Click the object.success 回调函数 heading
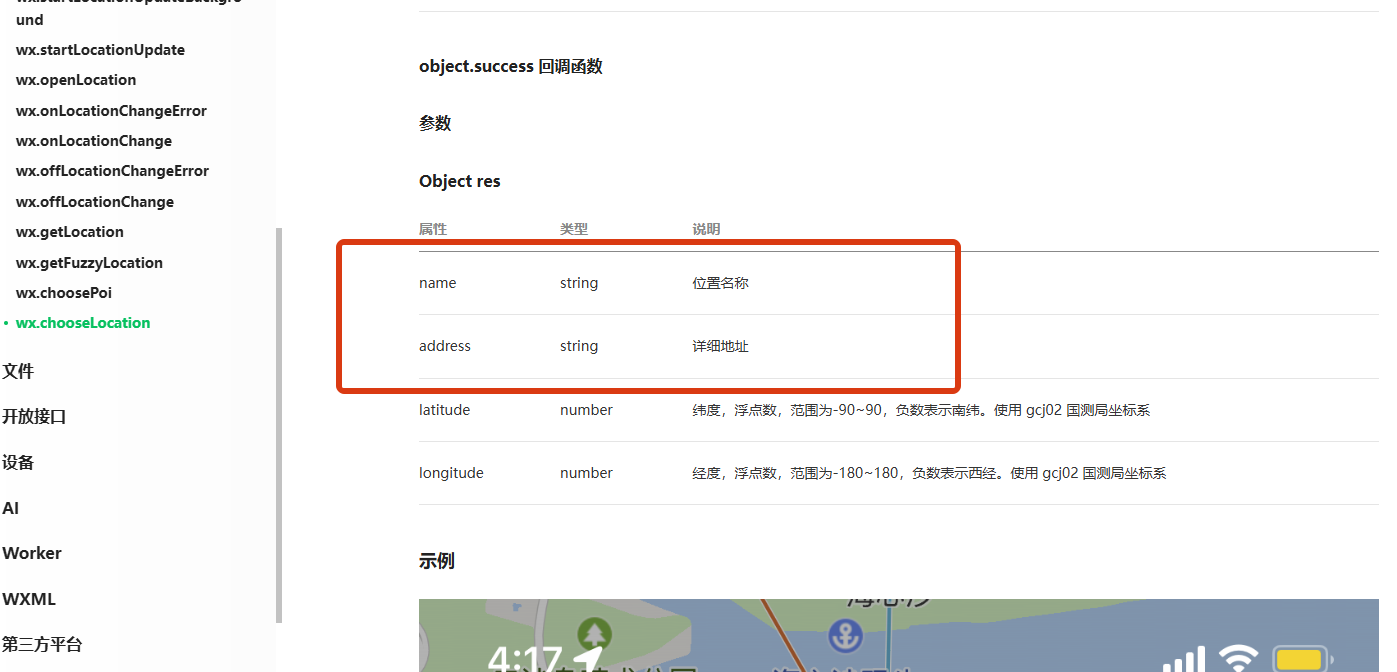Image resolution: width=1397 pixels, height=672 pixels. click(510, 67)
